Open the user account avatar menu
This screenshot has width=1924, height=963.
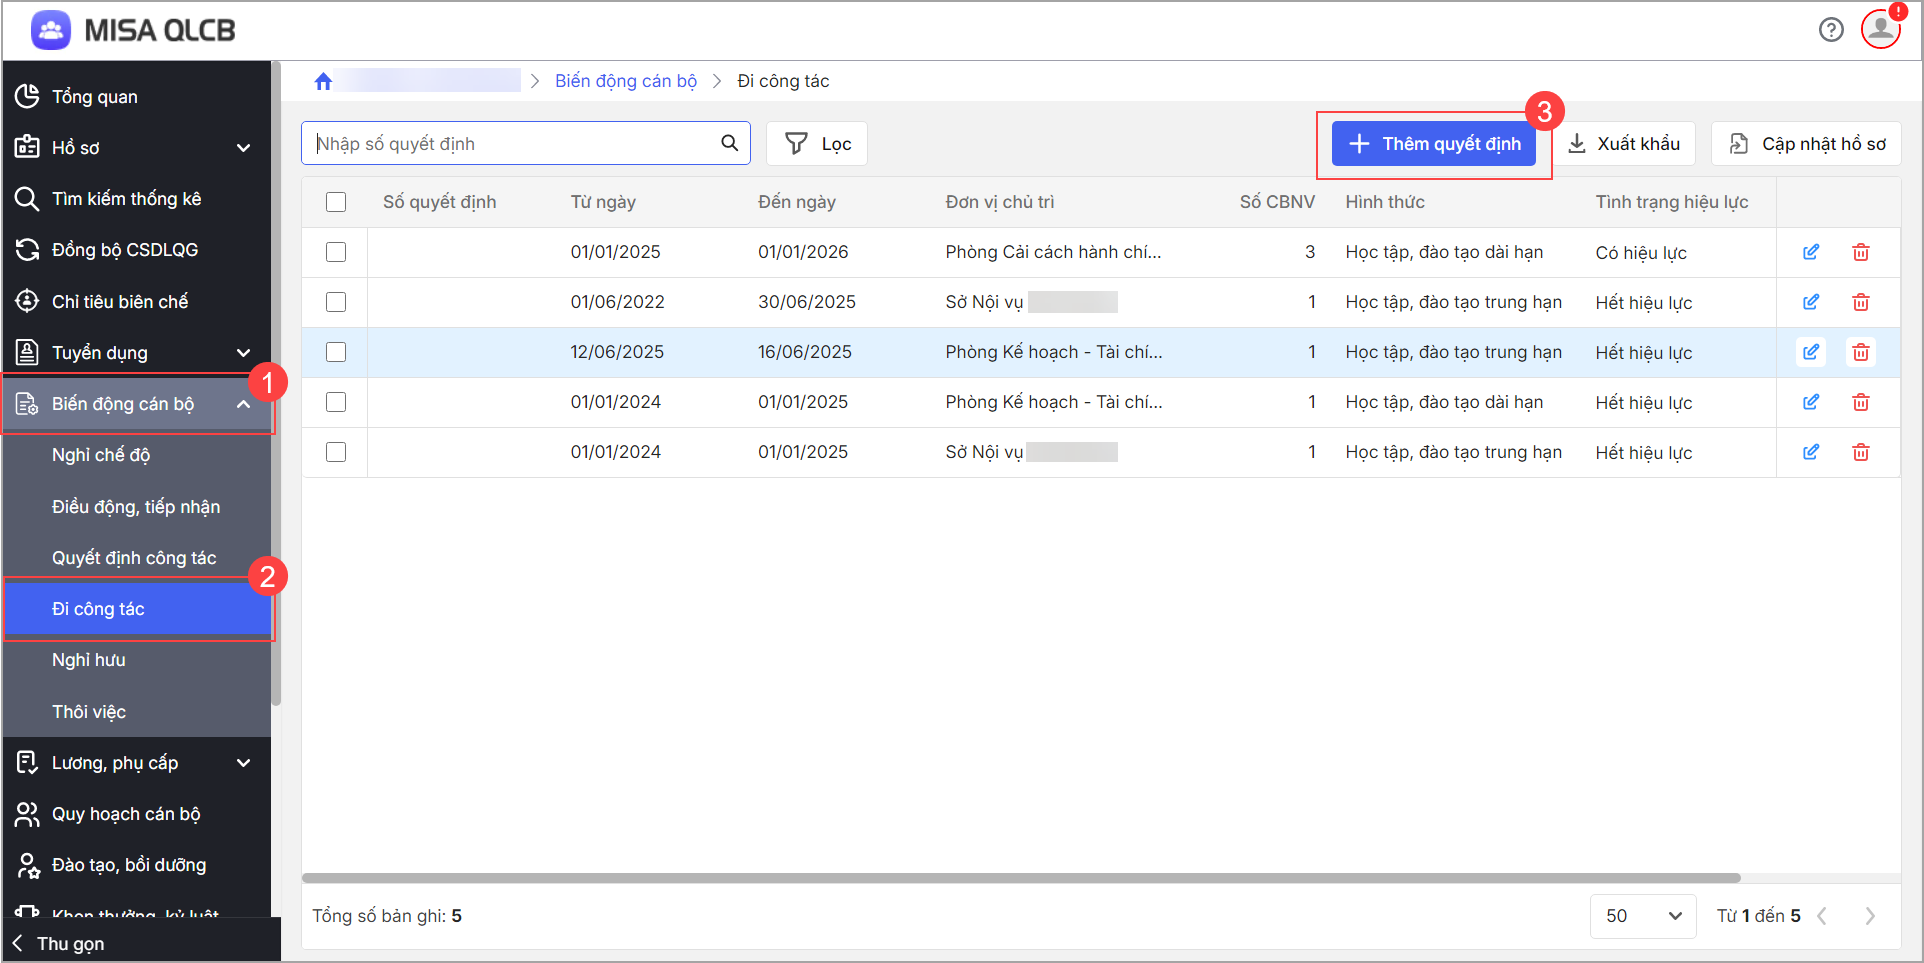[1881, 29]
